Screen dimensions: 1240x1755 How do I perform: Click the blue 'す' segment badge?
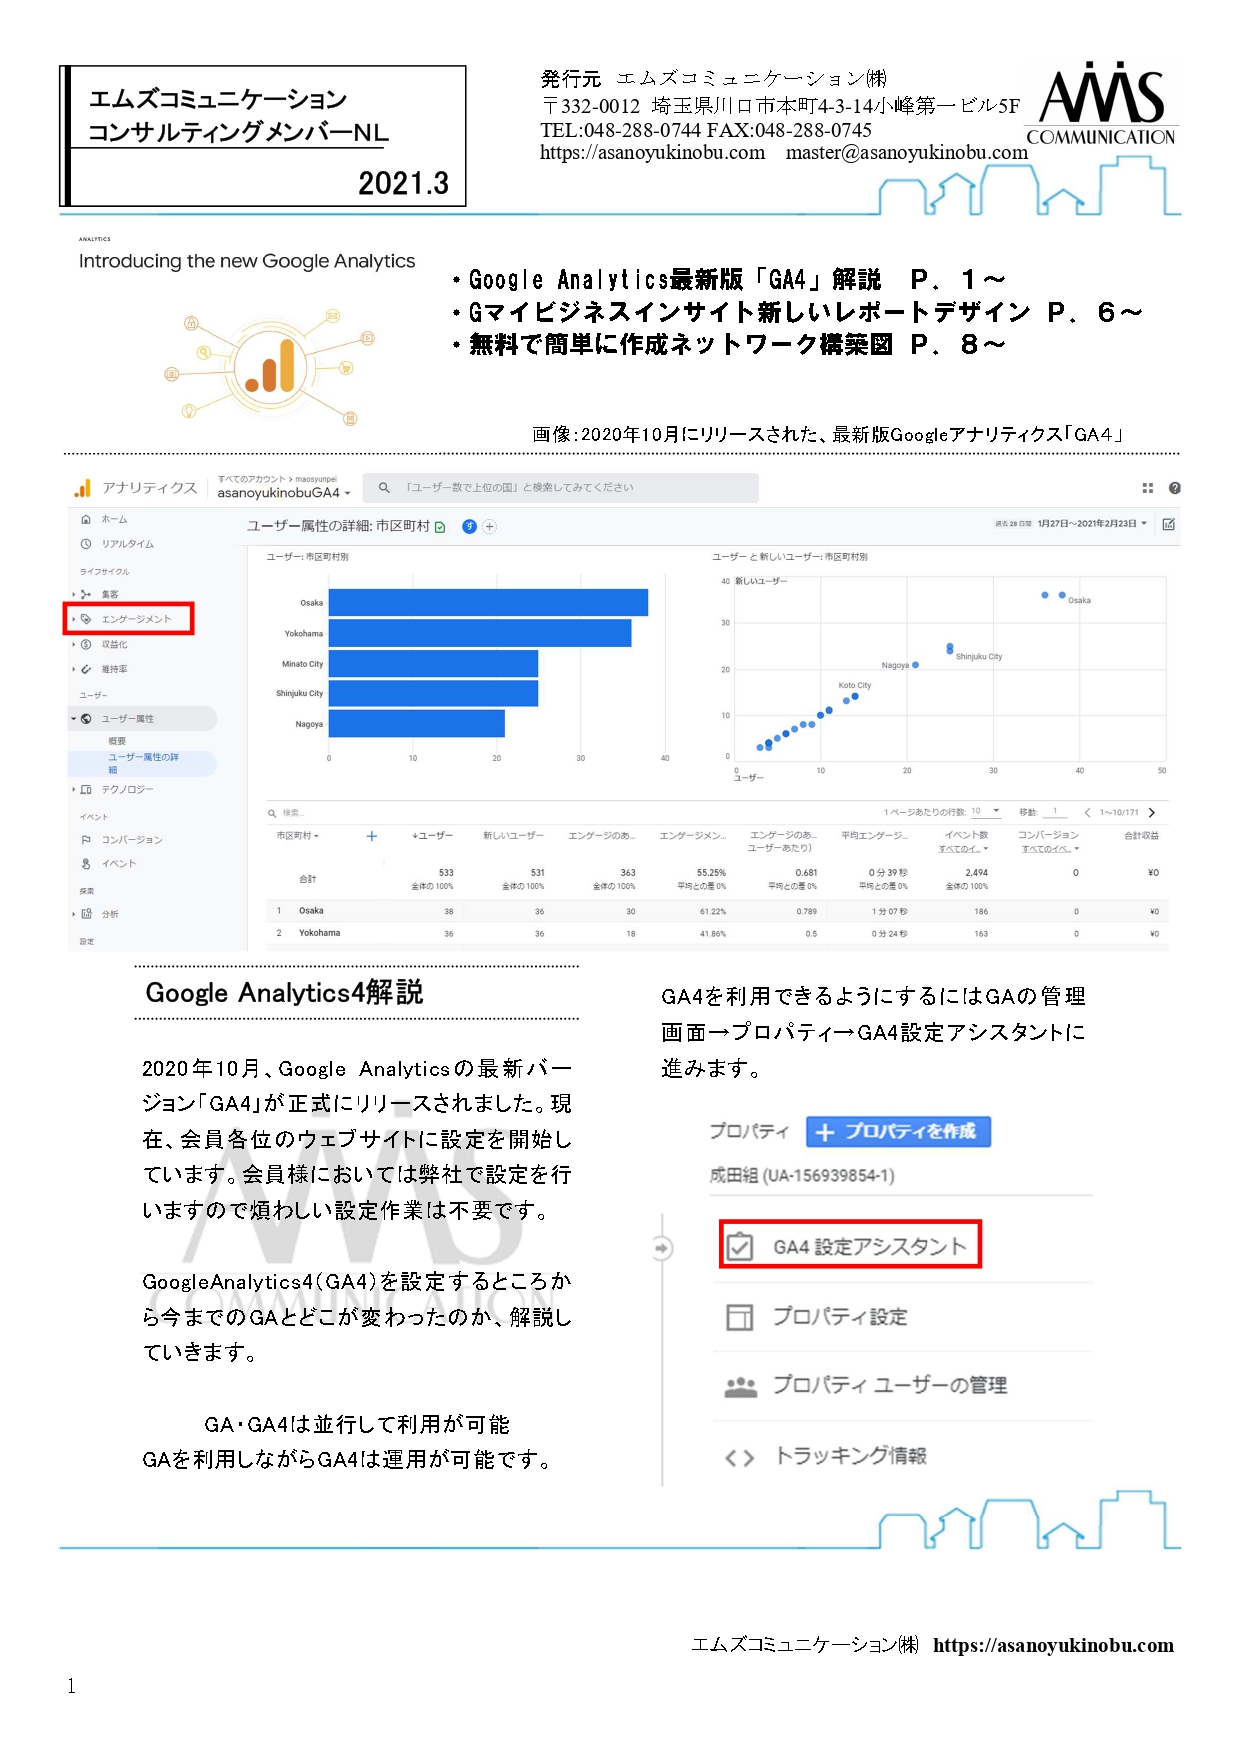coord(469,526)
